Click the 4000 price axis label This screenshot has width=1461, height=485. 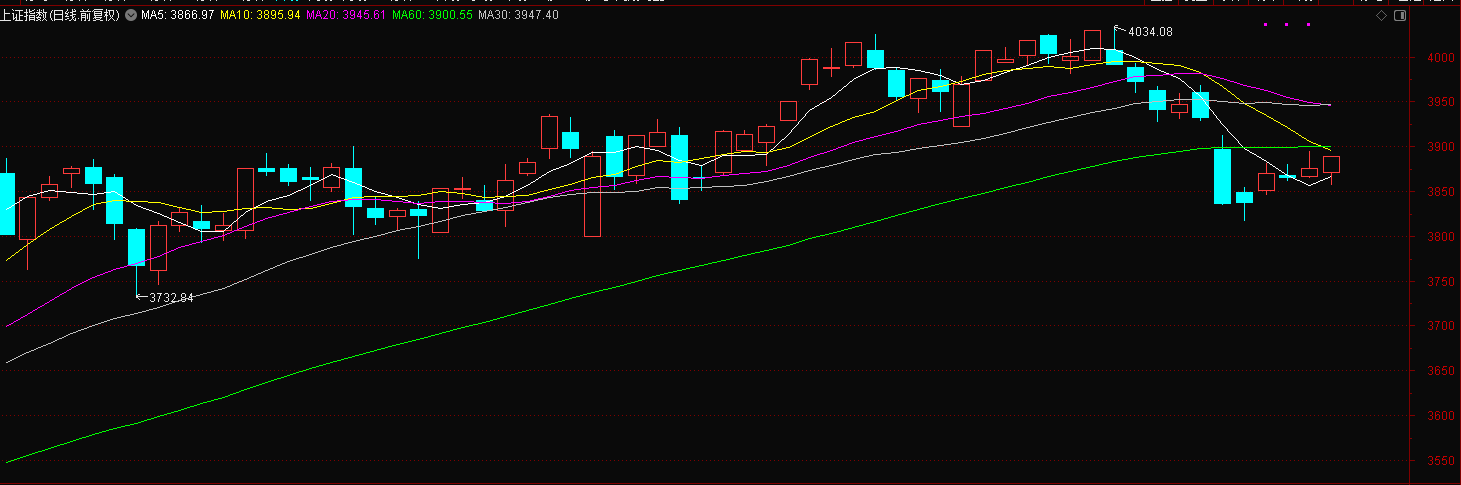point(1441,58)
